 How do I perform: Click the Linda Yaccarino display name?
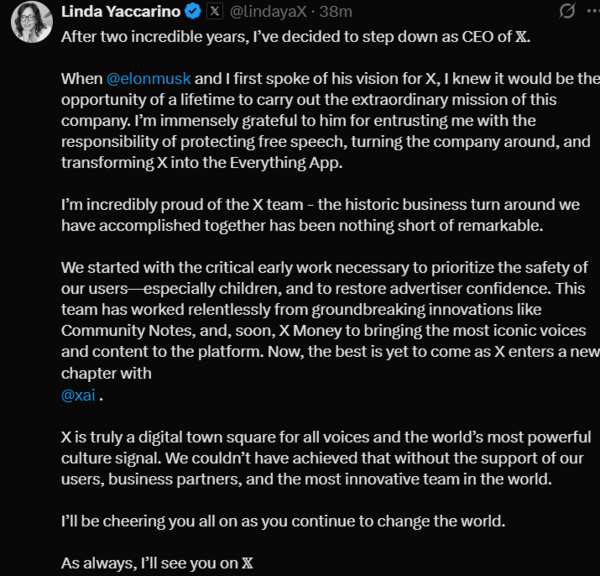tap(121, 12)
